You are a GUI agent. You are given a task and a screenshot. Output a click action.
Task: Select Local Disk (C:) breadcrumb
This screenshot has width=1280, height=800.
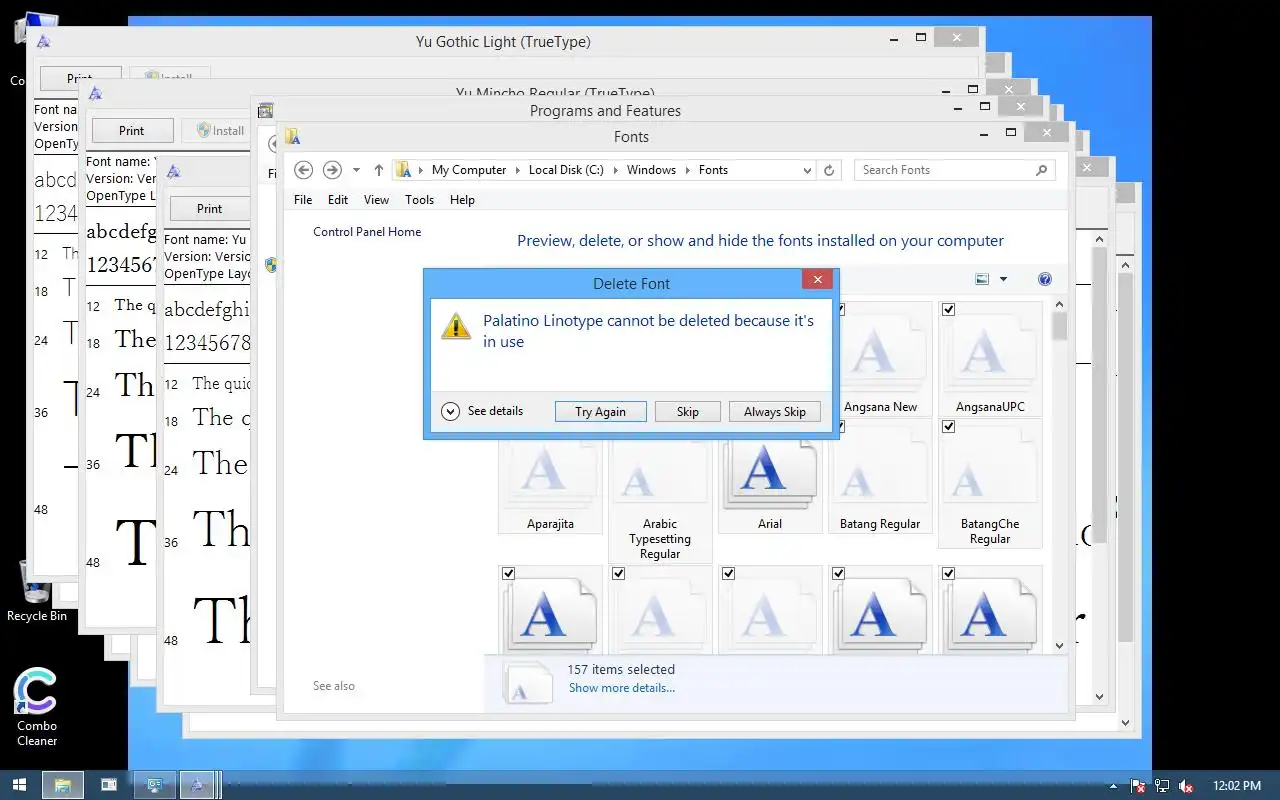(566, 170)
